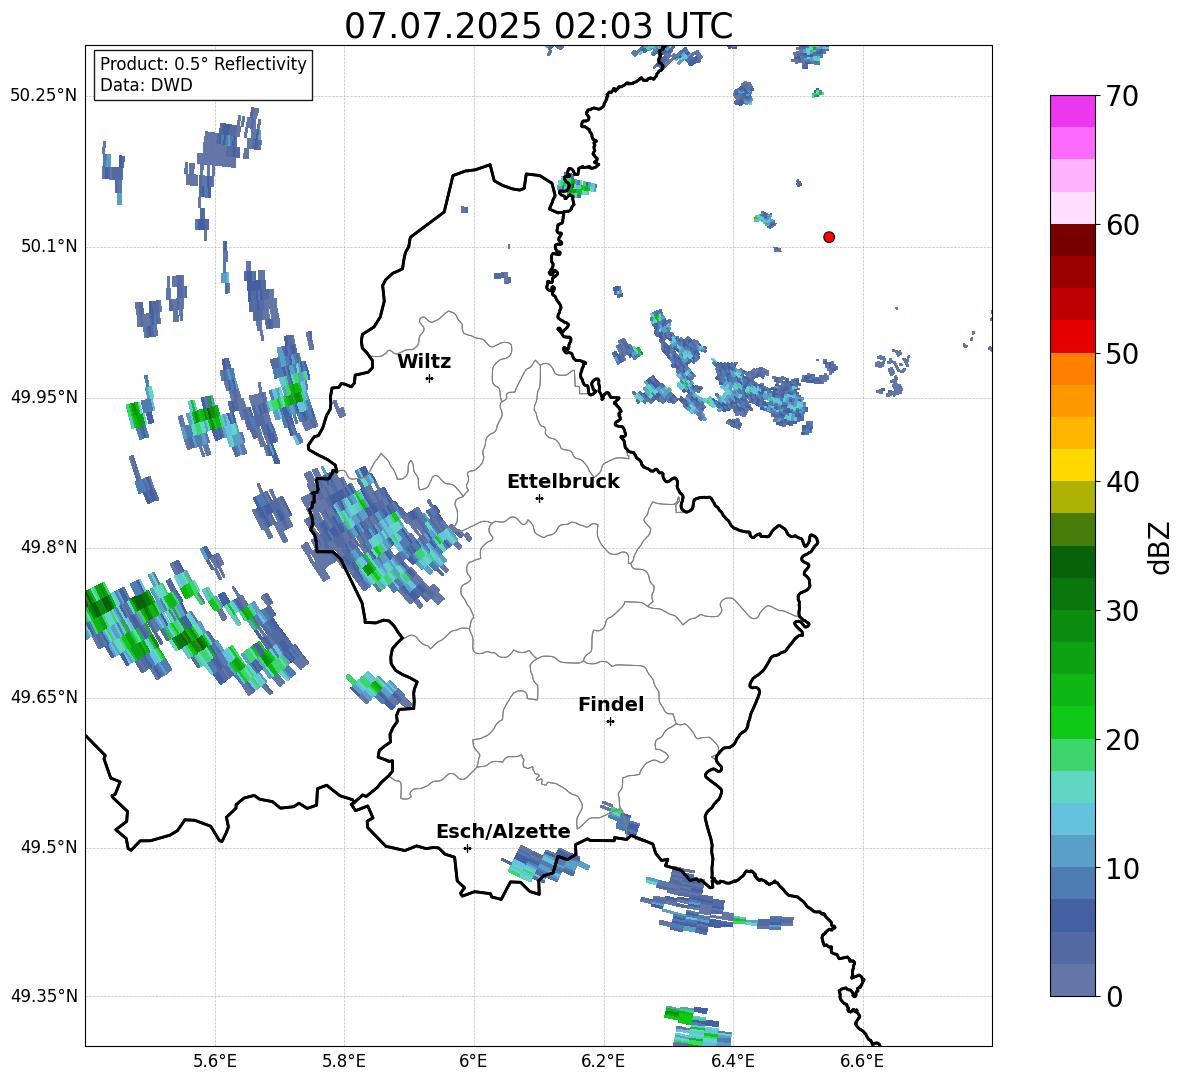The image size is (1184, 1081).
Task: Click the Findel station cross marker
Action: [x=610, y=722]
